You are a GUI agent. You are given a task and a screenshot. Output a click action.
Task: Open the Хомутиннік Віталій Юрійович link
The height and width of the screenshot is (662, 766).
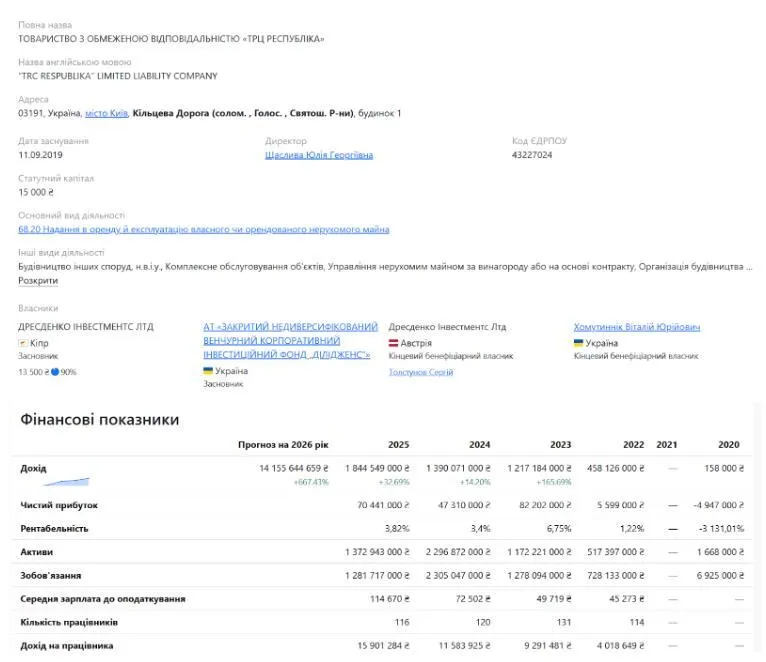[637, 327]
